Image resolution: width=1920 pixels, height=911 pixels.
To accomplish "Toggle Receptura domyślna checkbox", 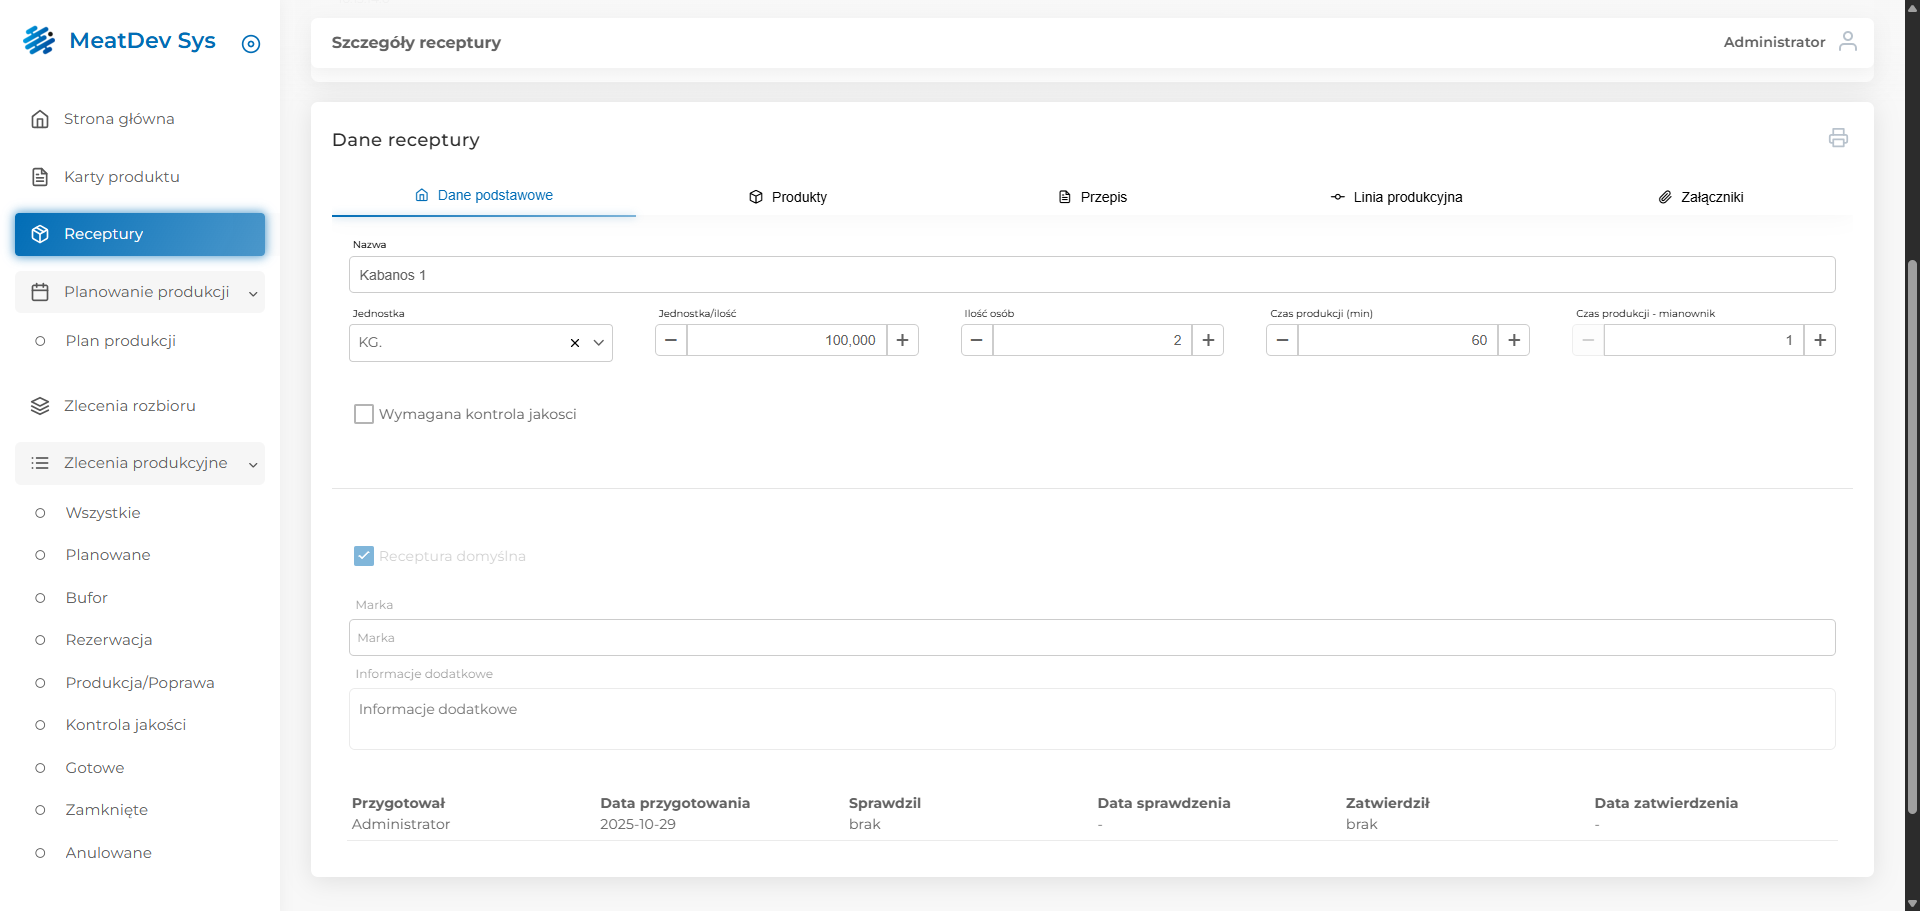I will coord(364,556).
